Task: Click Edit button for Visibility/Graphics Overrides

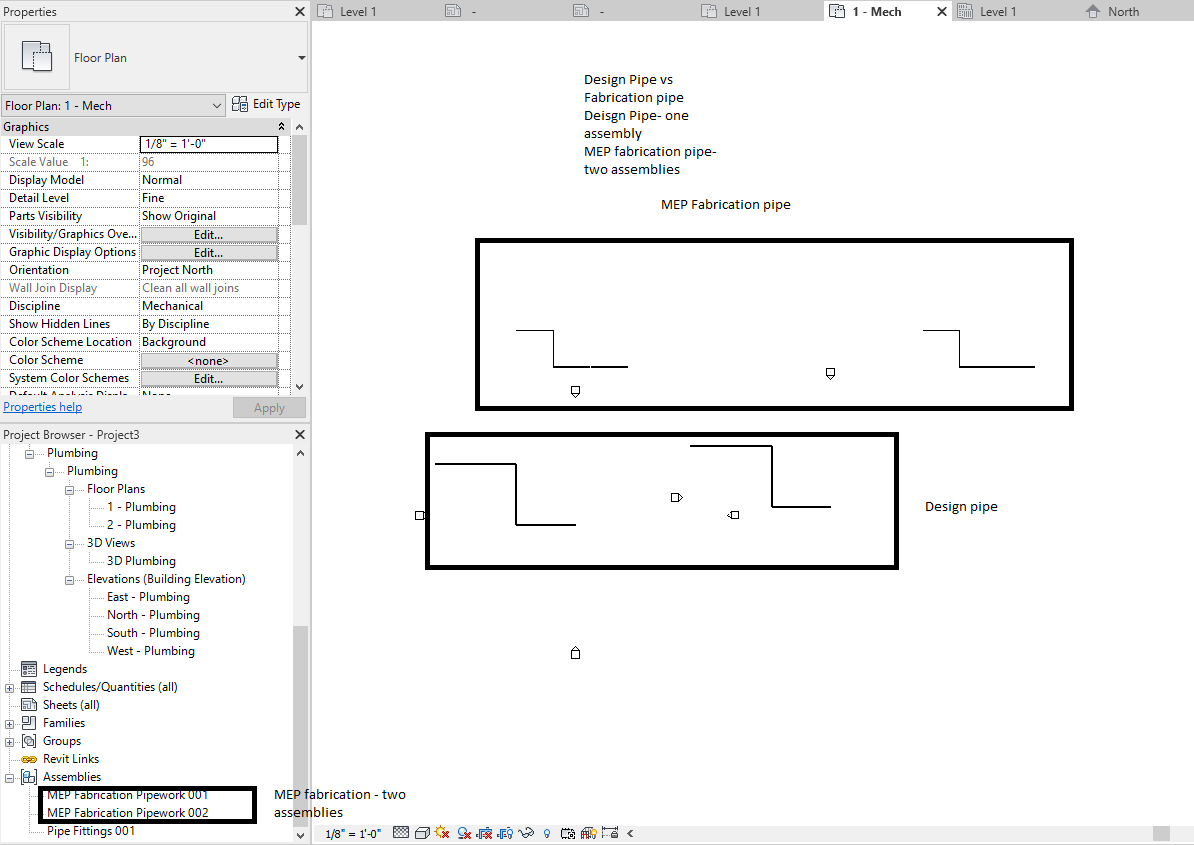Action: [209, 233]
